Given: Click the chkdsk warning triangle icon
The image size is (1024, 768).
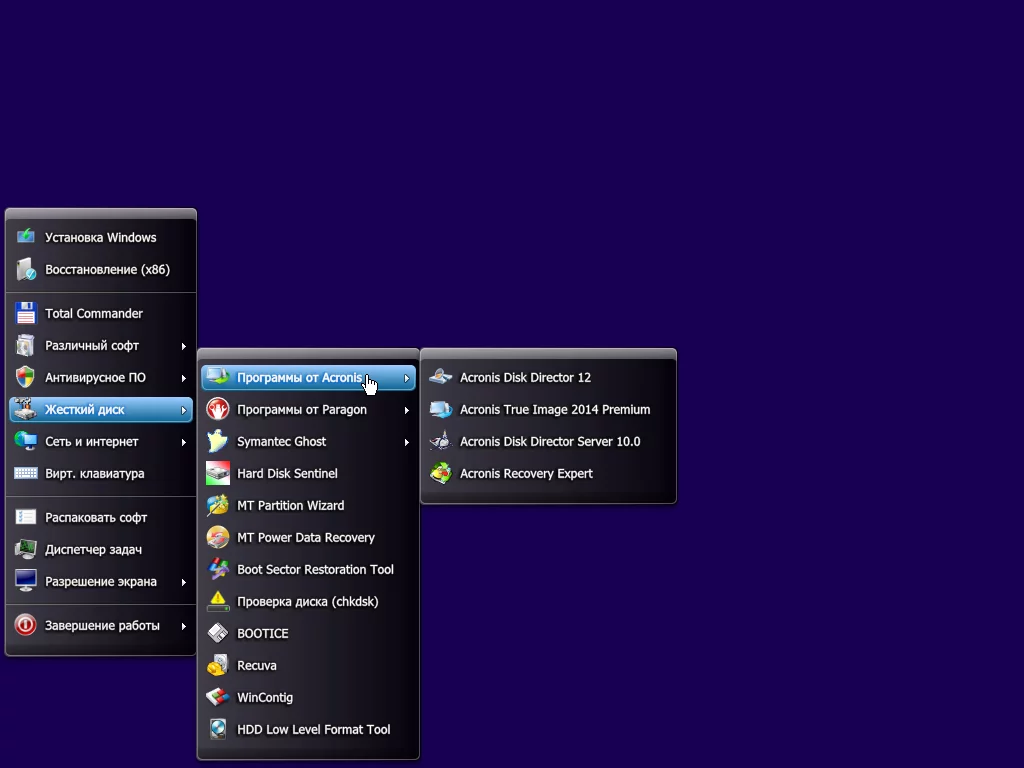Looking at the screenshot, I should point(217,601).
